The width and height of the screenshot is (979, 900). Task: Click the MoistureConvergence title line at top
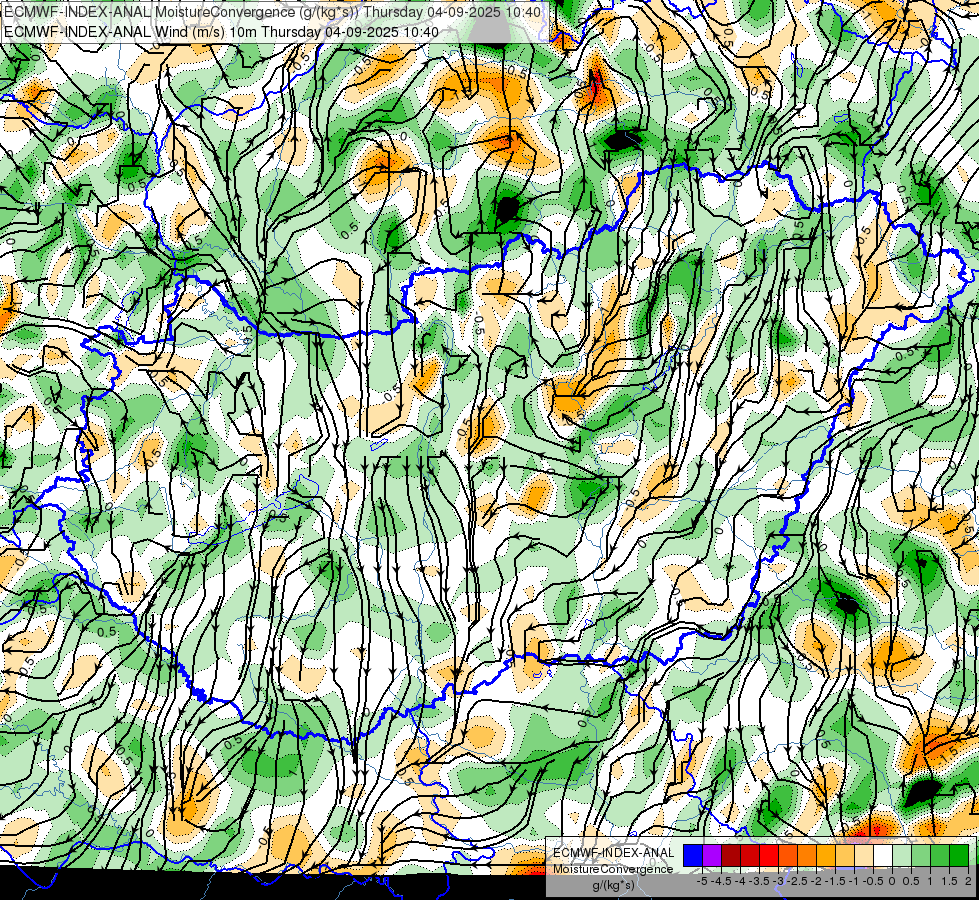point(272,12)
